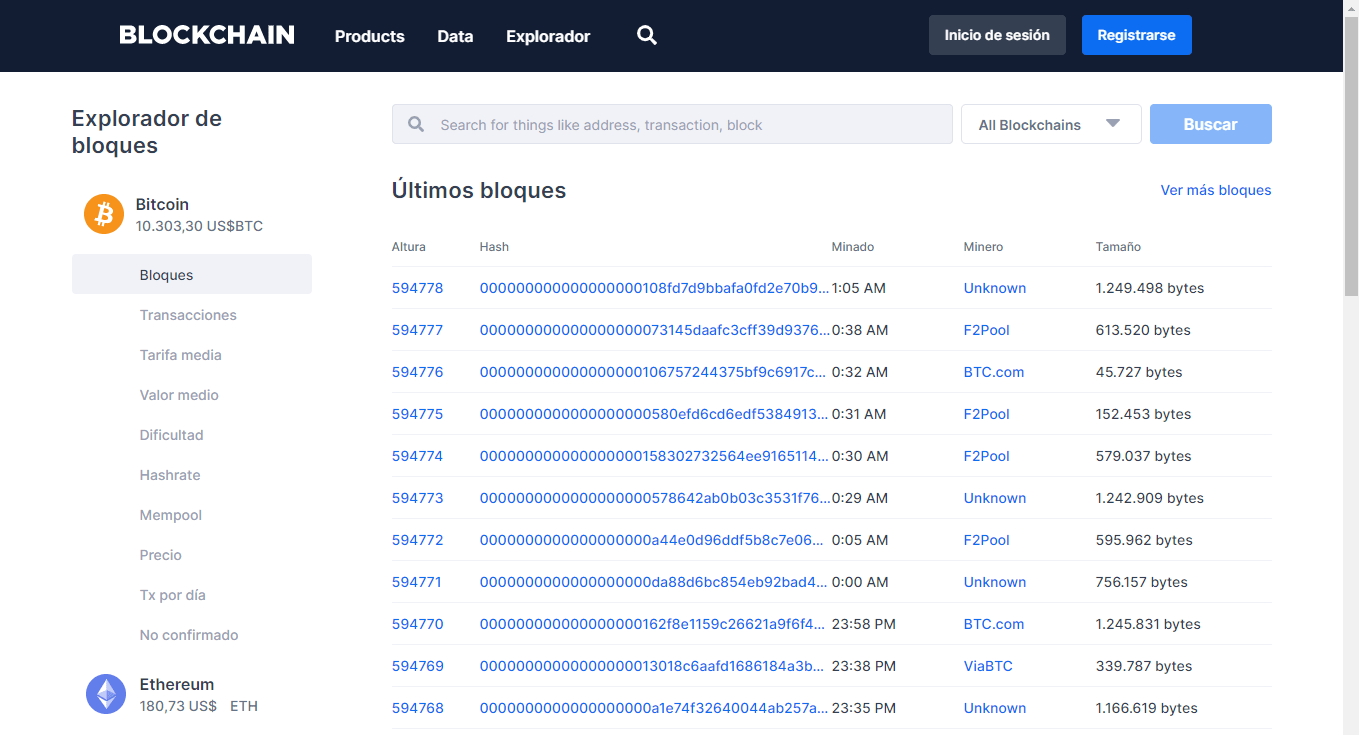
Task: Open block height 594772
Action: coord(417,540)
